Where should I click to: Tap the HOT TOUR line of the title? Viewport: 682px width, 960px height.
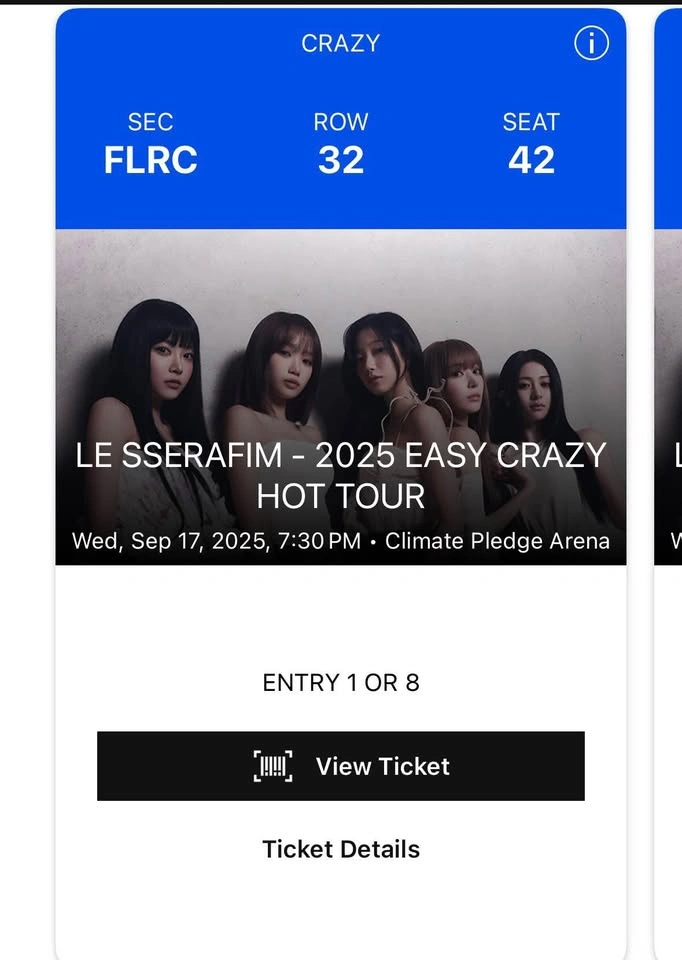click(341, 496)
